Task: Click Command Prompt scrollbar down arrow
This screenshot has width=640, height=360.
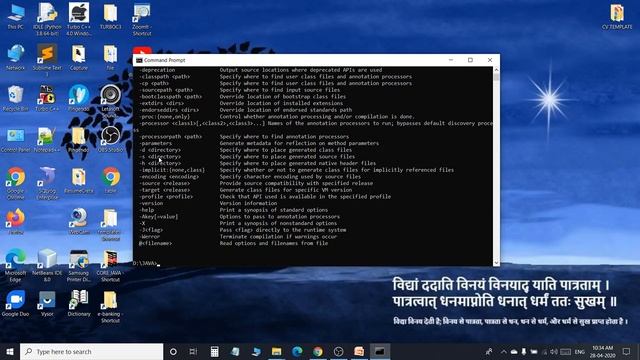Action: click(x=496, y=263)
